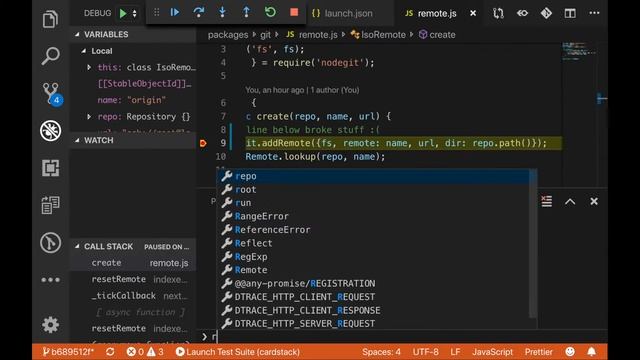Click git breadcrumb folder
Screen dimensions: 640x360
click(265, 35)
